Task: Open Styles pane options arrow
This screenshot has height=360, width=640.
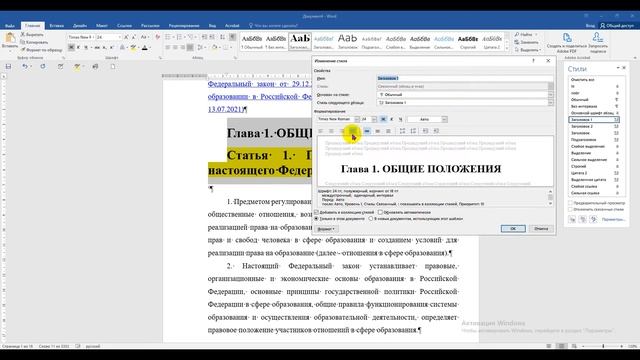Action: 618,68
